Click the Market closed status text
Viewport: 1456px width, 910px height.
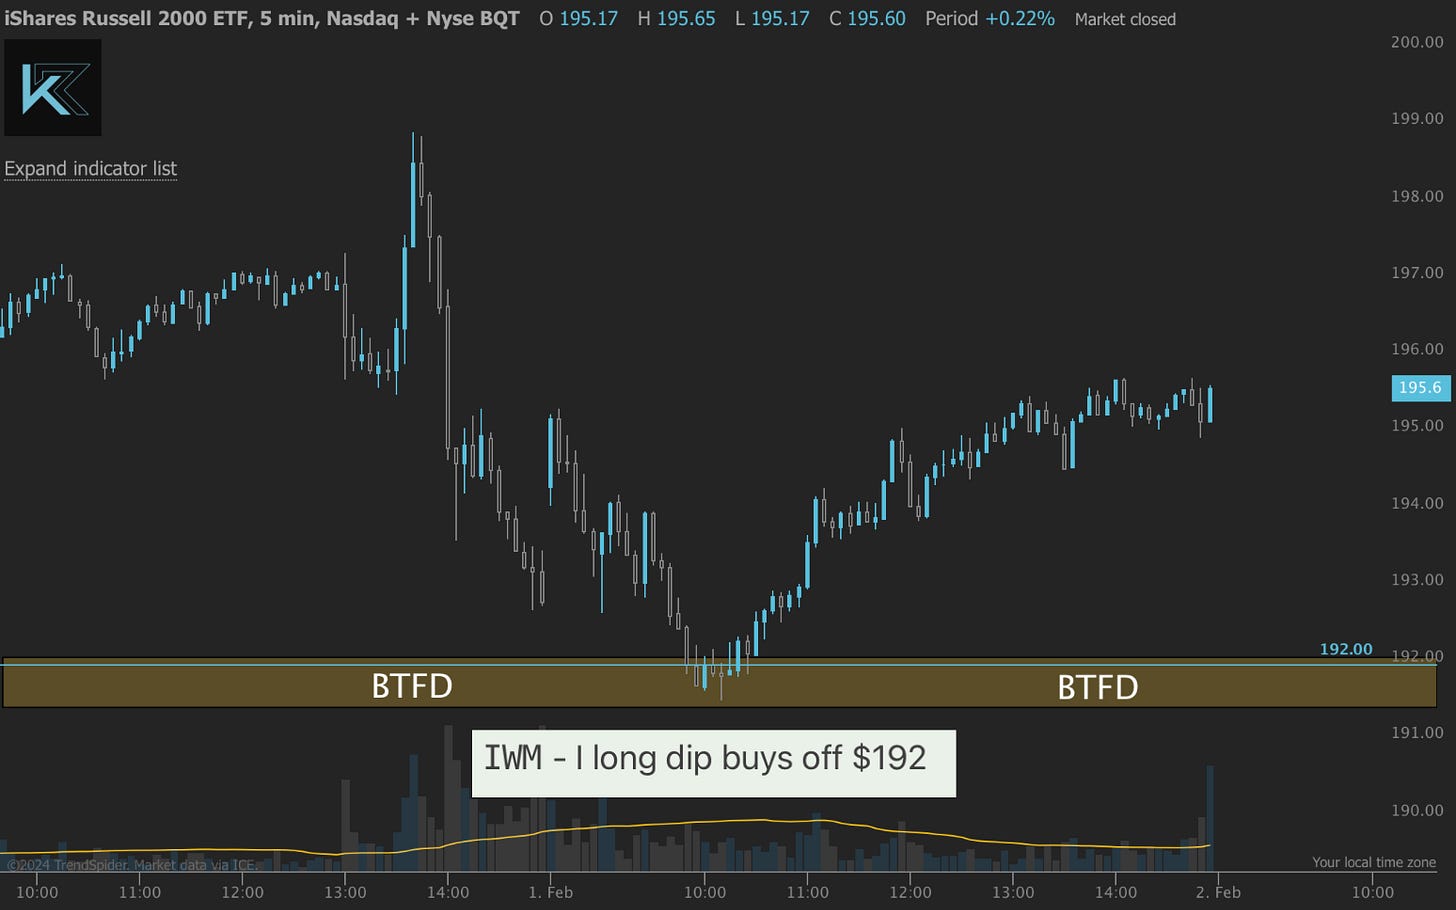click(x=1125, y=19)
